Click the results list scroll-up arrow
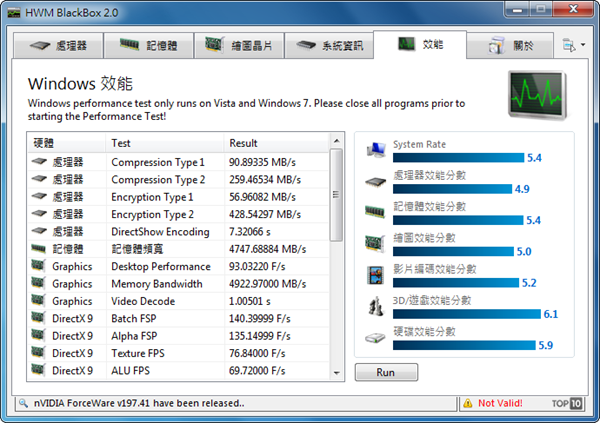The height and width of the screenshot is (423, 600). point(336,140)
